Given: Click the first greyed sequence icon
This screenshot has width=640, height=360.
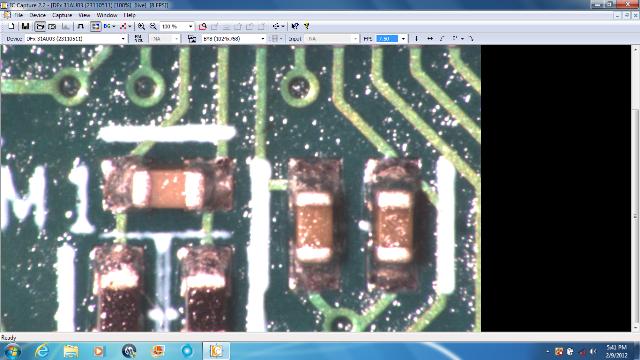Looking at the screenshot, I should 214,27.
